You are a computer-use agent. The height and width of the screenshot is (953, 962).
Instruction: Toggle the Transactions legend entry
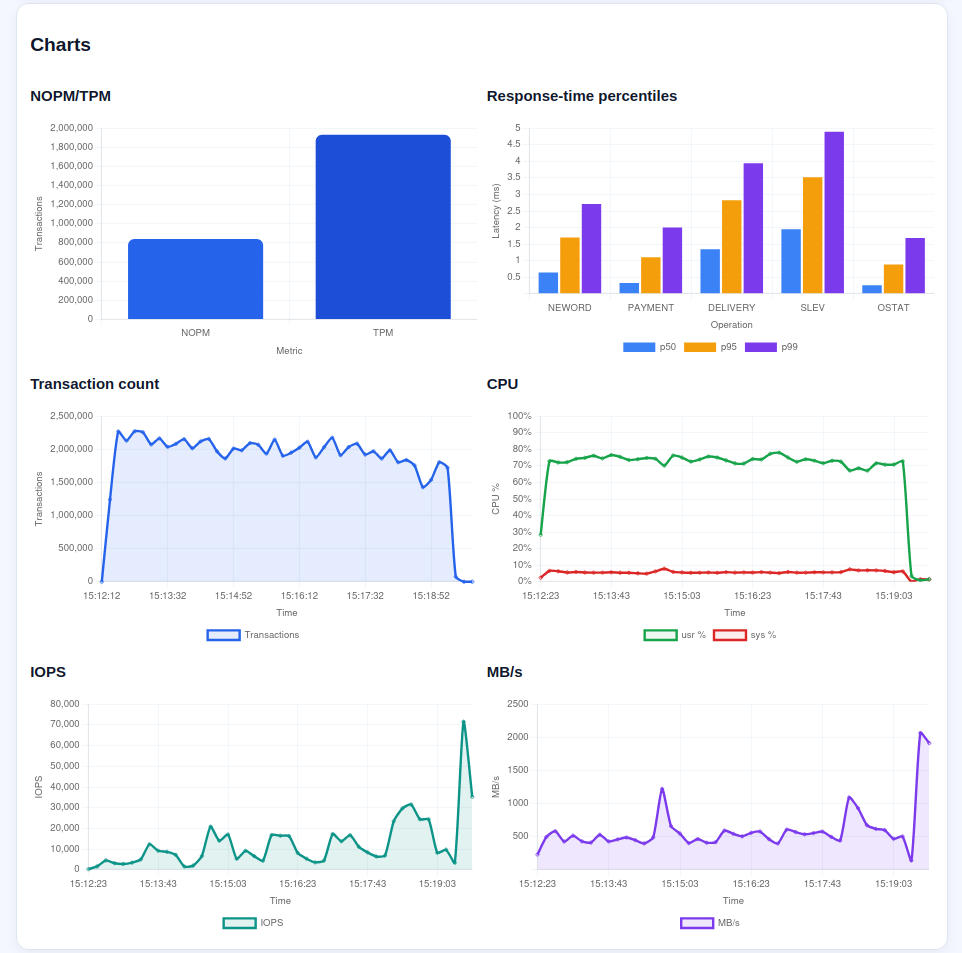tap(253, 635)
